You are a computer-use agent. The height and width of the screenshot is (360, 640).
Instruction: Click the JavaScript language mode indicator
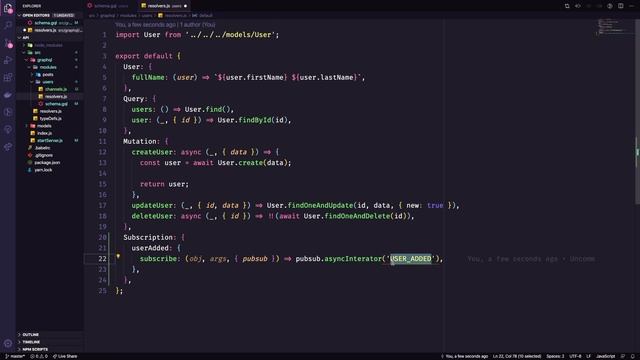coord(605,356)
